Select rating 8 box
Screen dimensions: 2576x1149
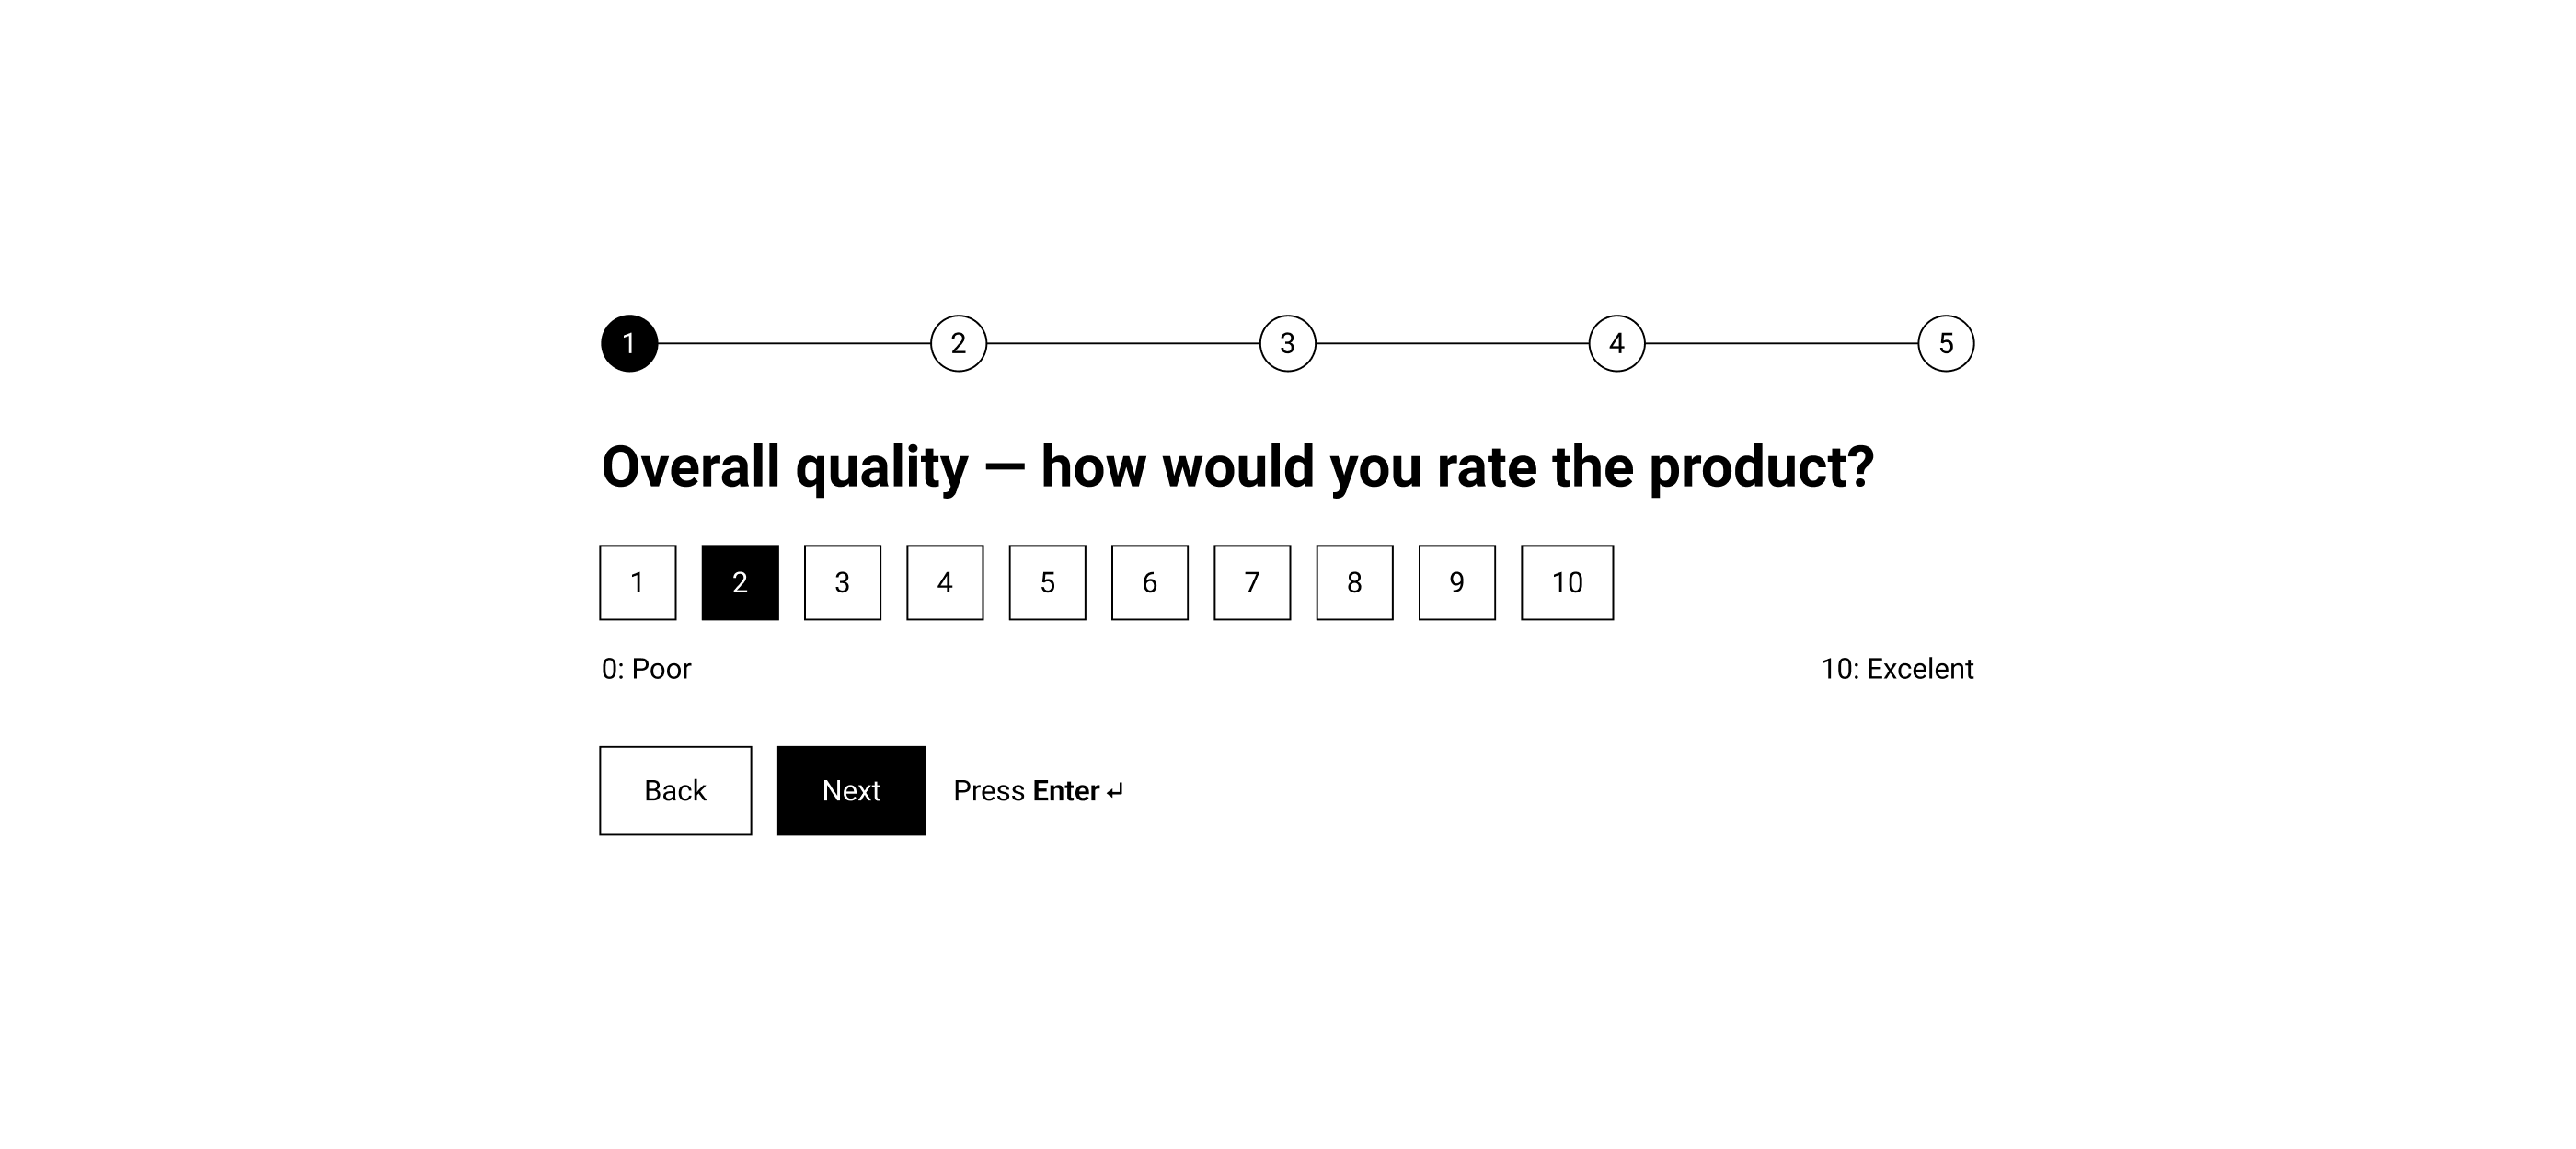click(x=1355, y=582)
